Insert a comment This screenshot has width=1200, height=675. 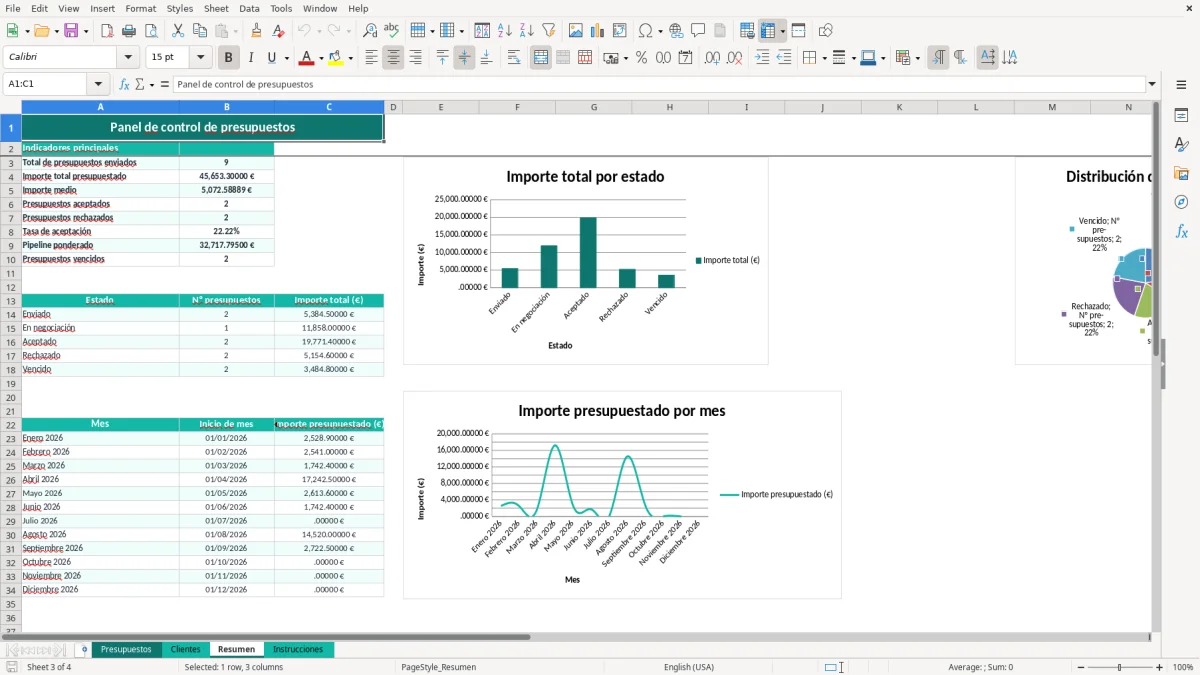pyautogui.click(x=698, y=31)
